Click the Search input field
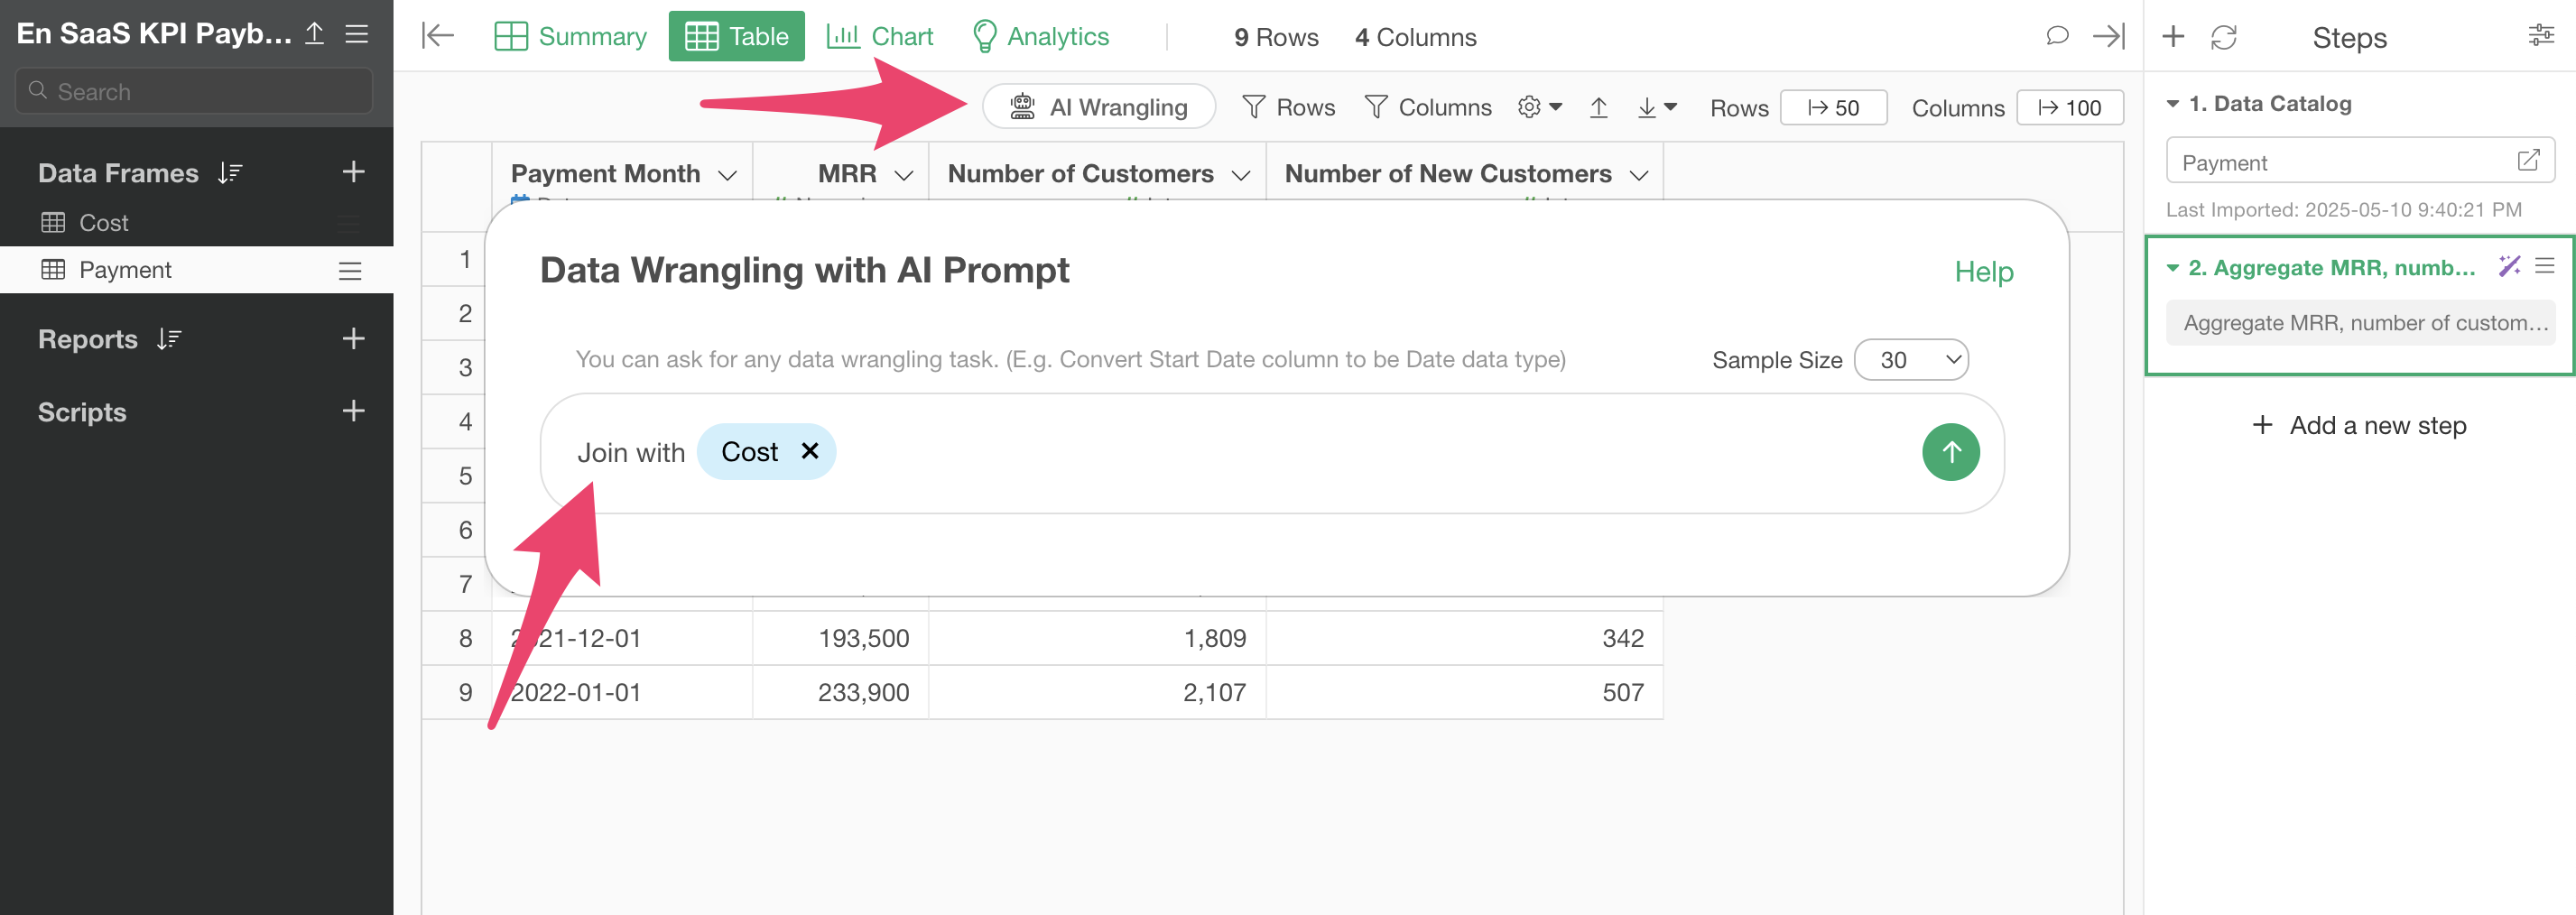The height and width of the screenshot is (915, 2576). click(195, 91)
